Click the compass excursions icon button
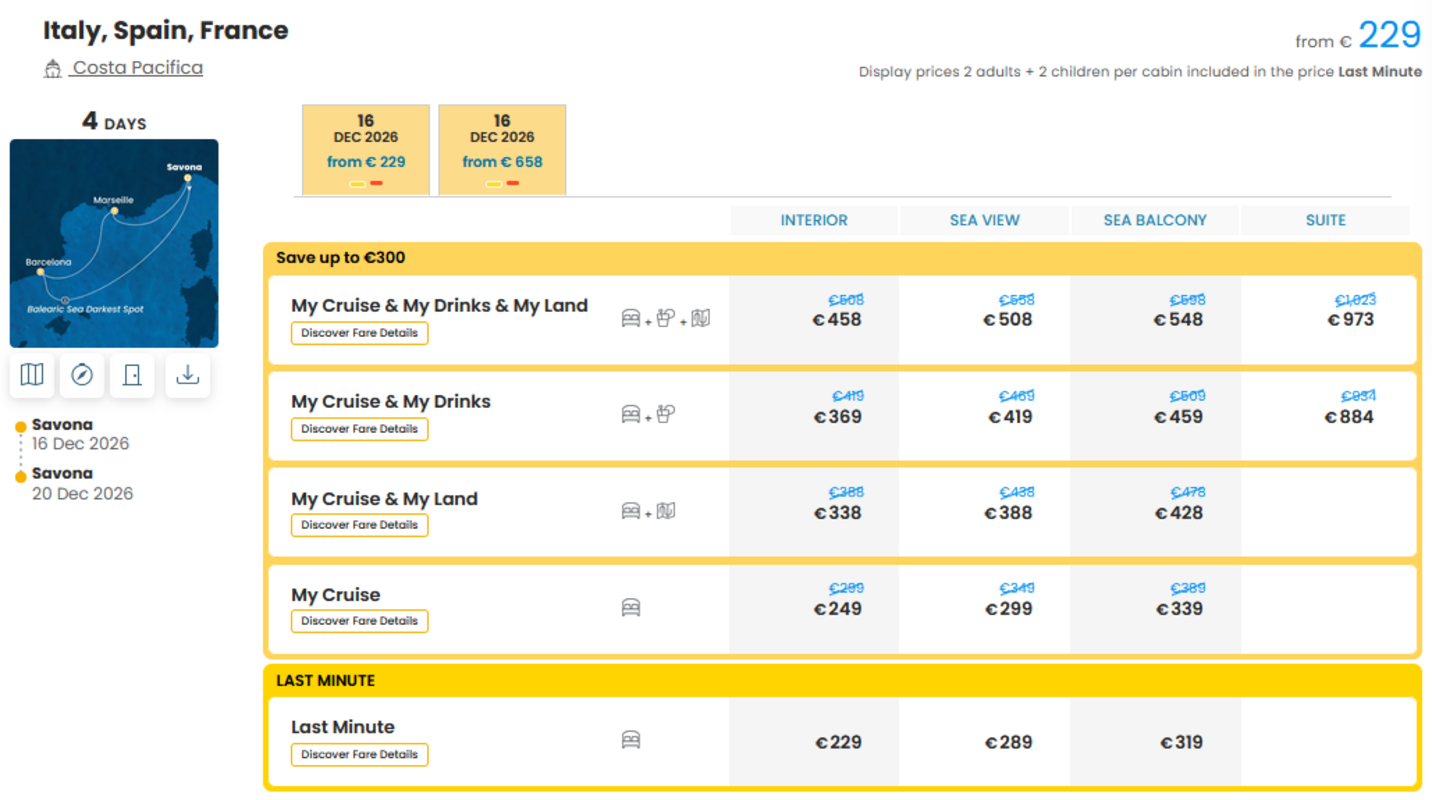The height and width of the screenshot is (800, 1432). 82,375
